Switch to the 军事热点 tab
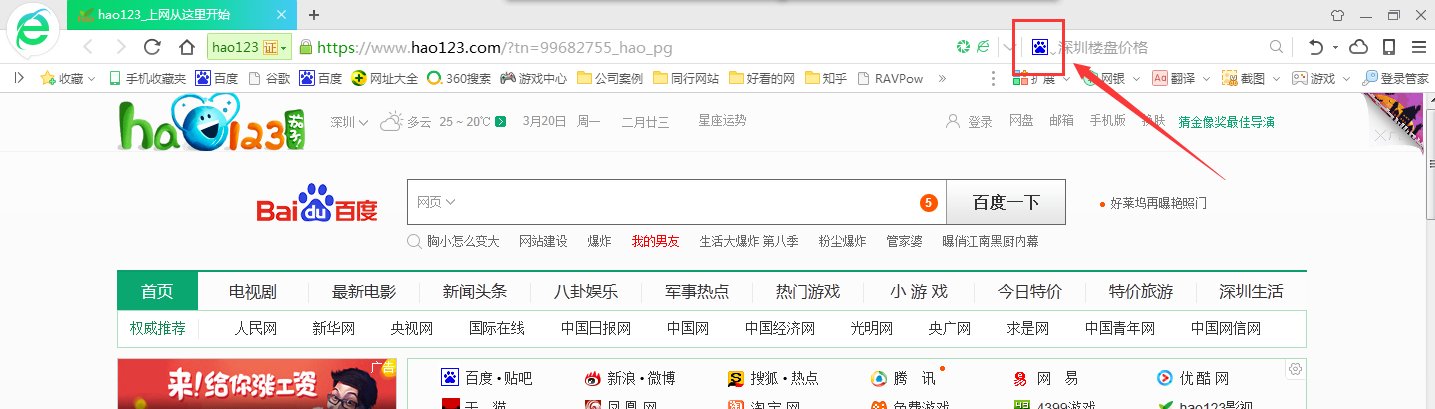Image resolution: width=1435 pixels, height=409 pixels. (697, 292)
